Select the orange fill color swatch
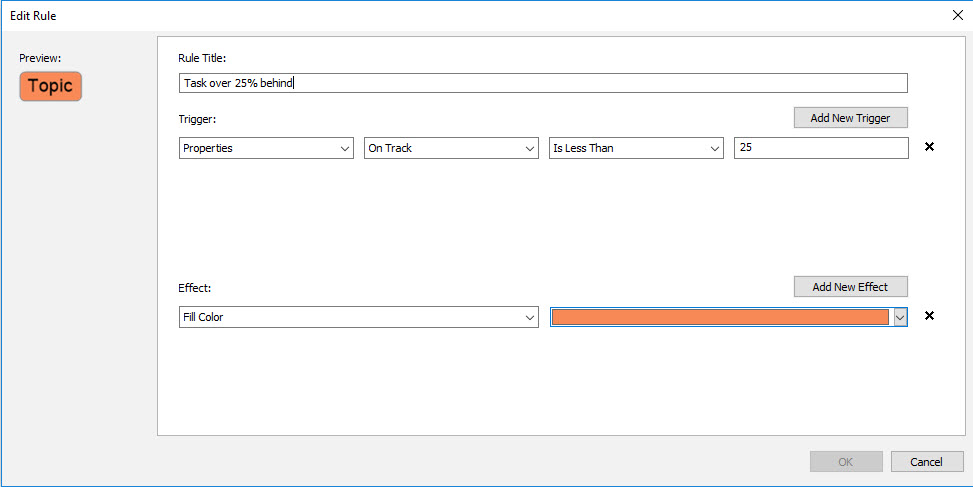This screenshot has width=973, height=487. [x=720, y=317]
